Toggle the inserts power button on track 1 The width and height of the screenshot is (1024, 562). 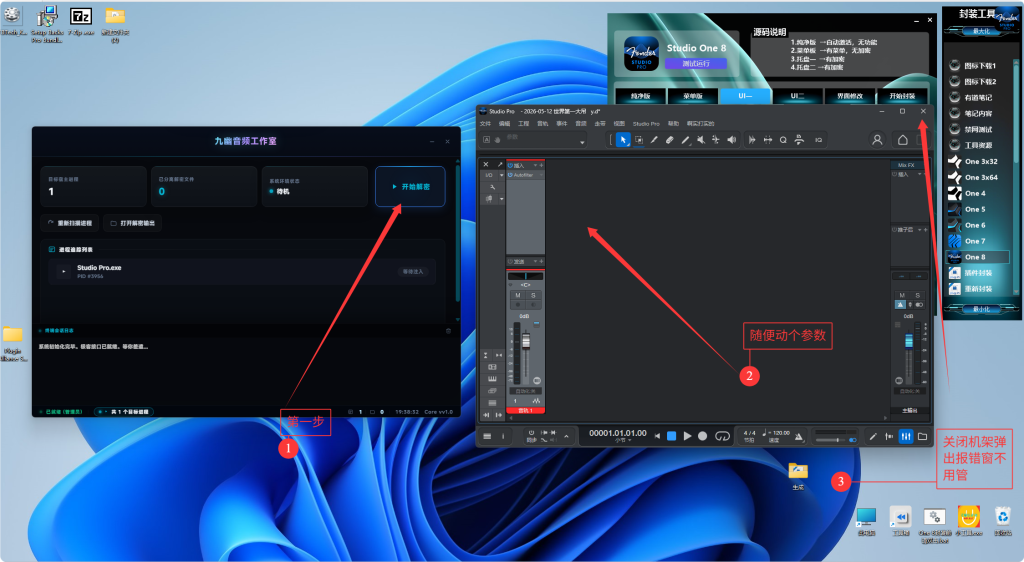(510, 165)
